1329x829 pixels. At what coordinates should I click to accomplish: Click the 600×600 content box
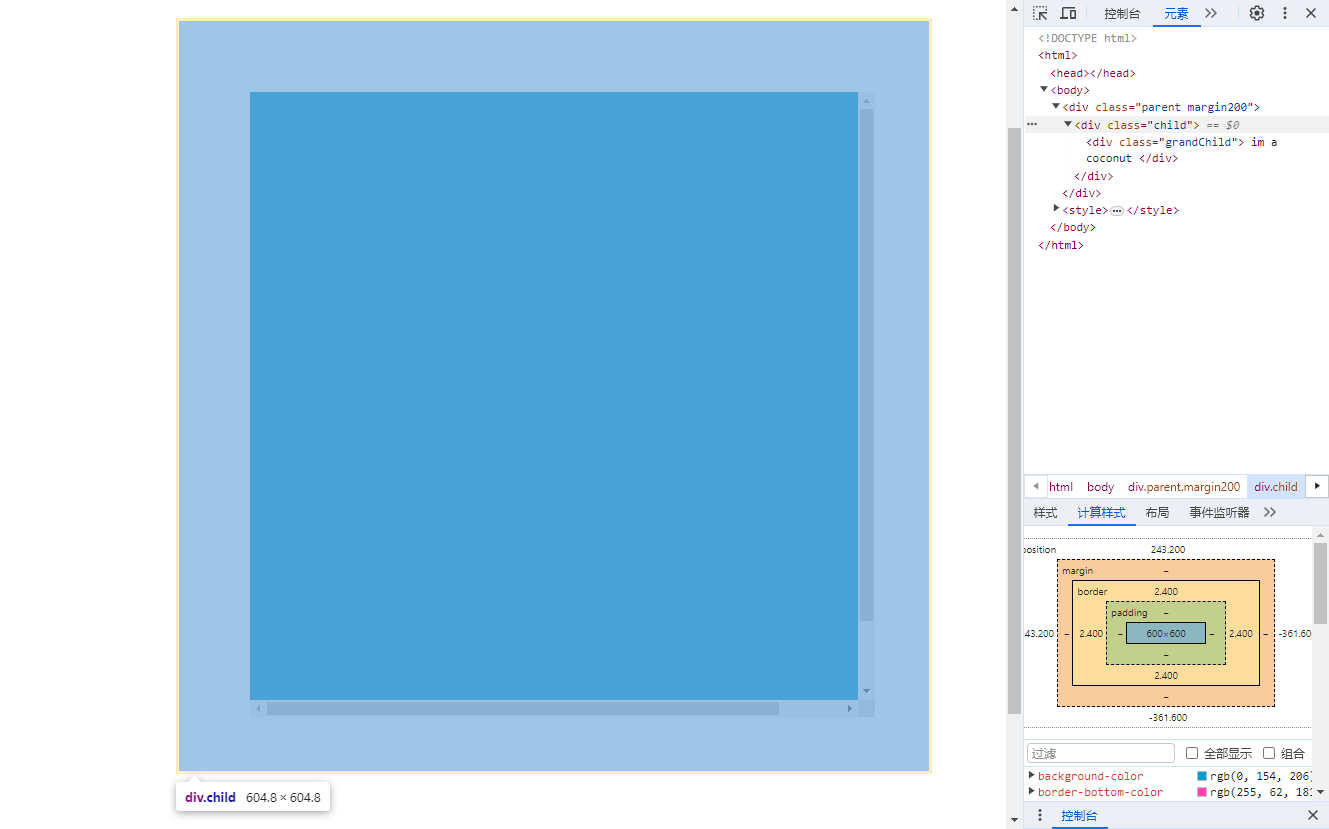[x=1166, y=633]
